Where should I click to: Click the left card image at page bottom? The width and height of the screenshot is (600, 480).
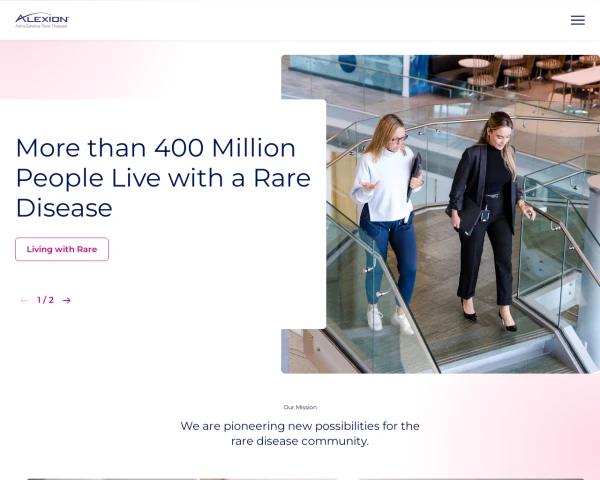click(x=110, y=478)
